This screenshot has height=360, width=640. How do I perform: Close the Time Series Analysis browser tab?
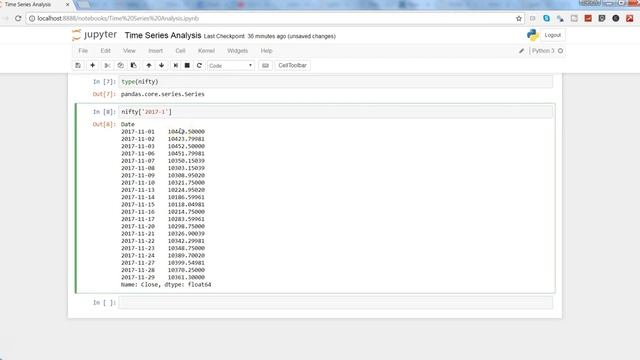[x=68, y=4]
